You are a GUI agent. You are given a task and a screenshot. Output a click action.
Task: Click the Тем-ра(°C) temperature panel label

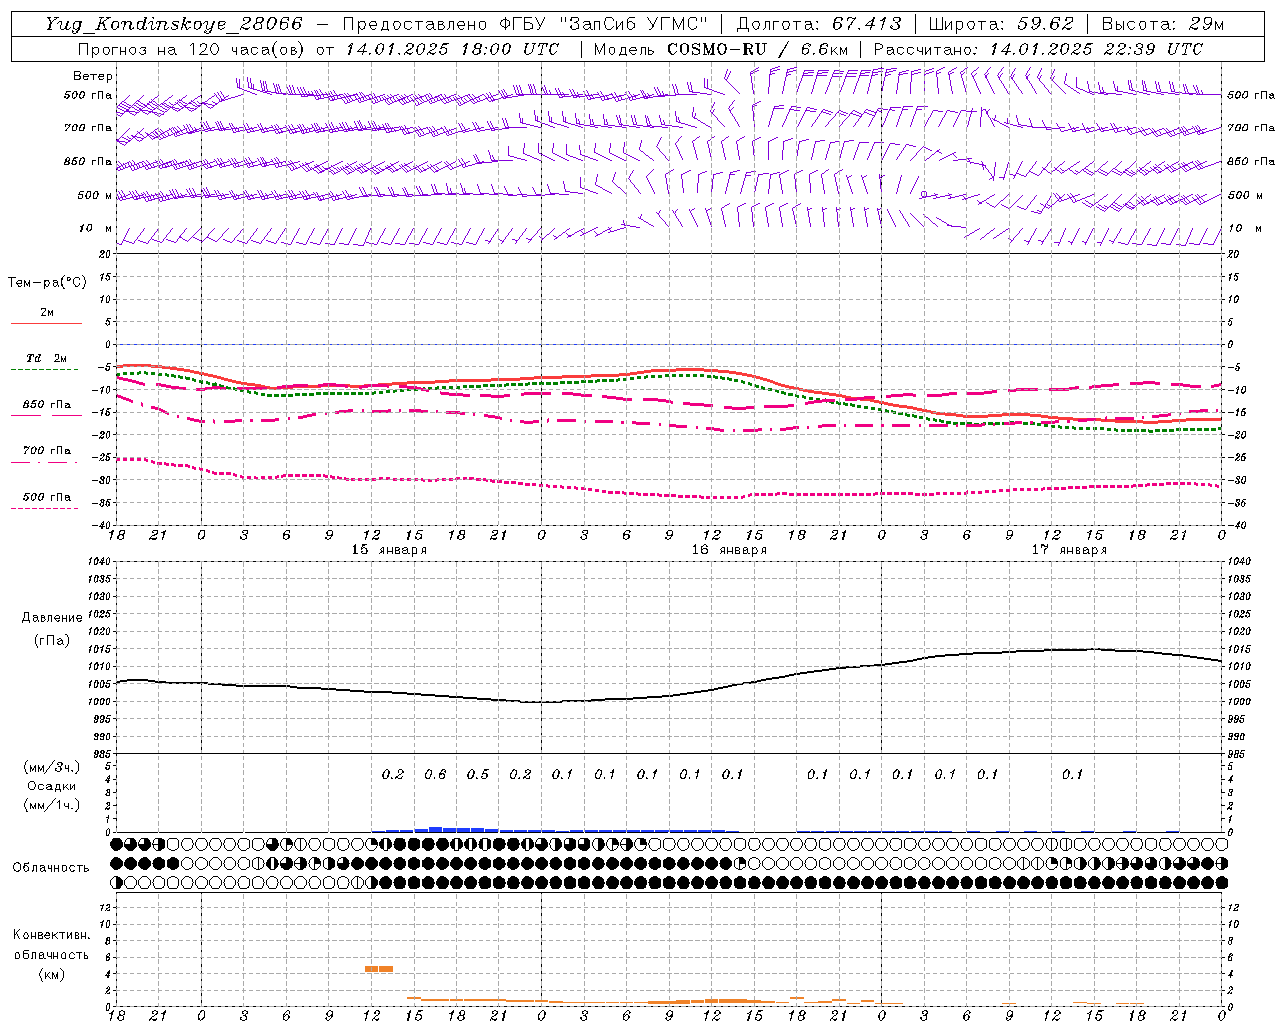(47, 283)
